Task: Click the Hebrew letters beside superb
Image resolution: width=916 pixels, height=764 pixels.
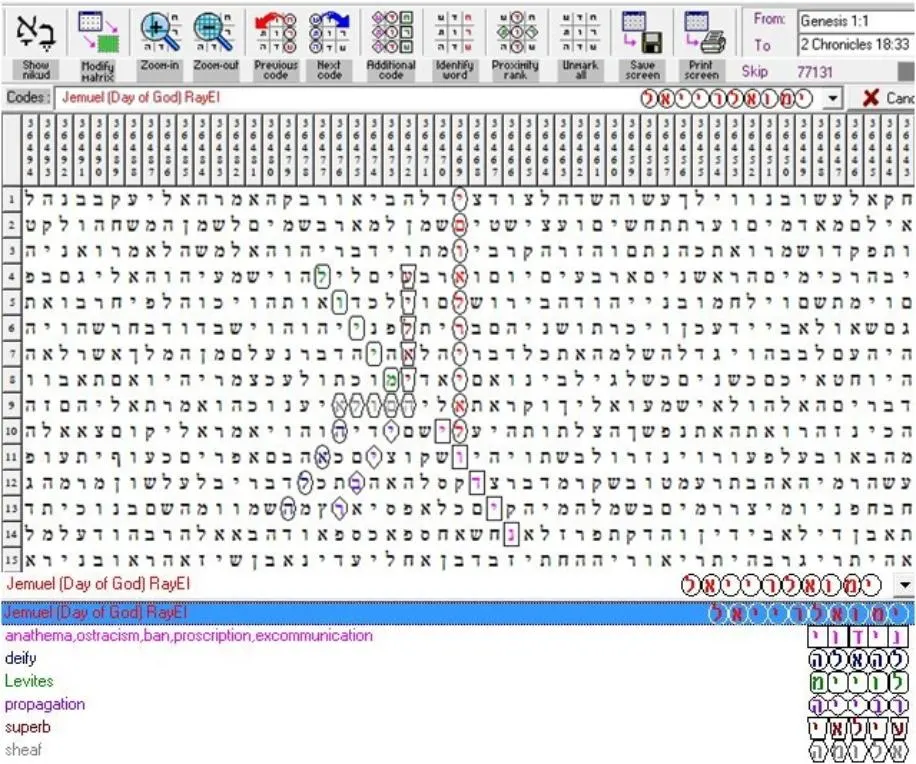Action: (859, 728)
